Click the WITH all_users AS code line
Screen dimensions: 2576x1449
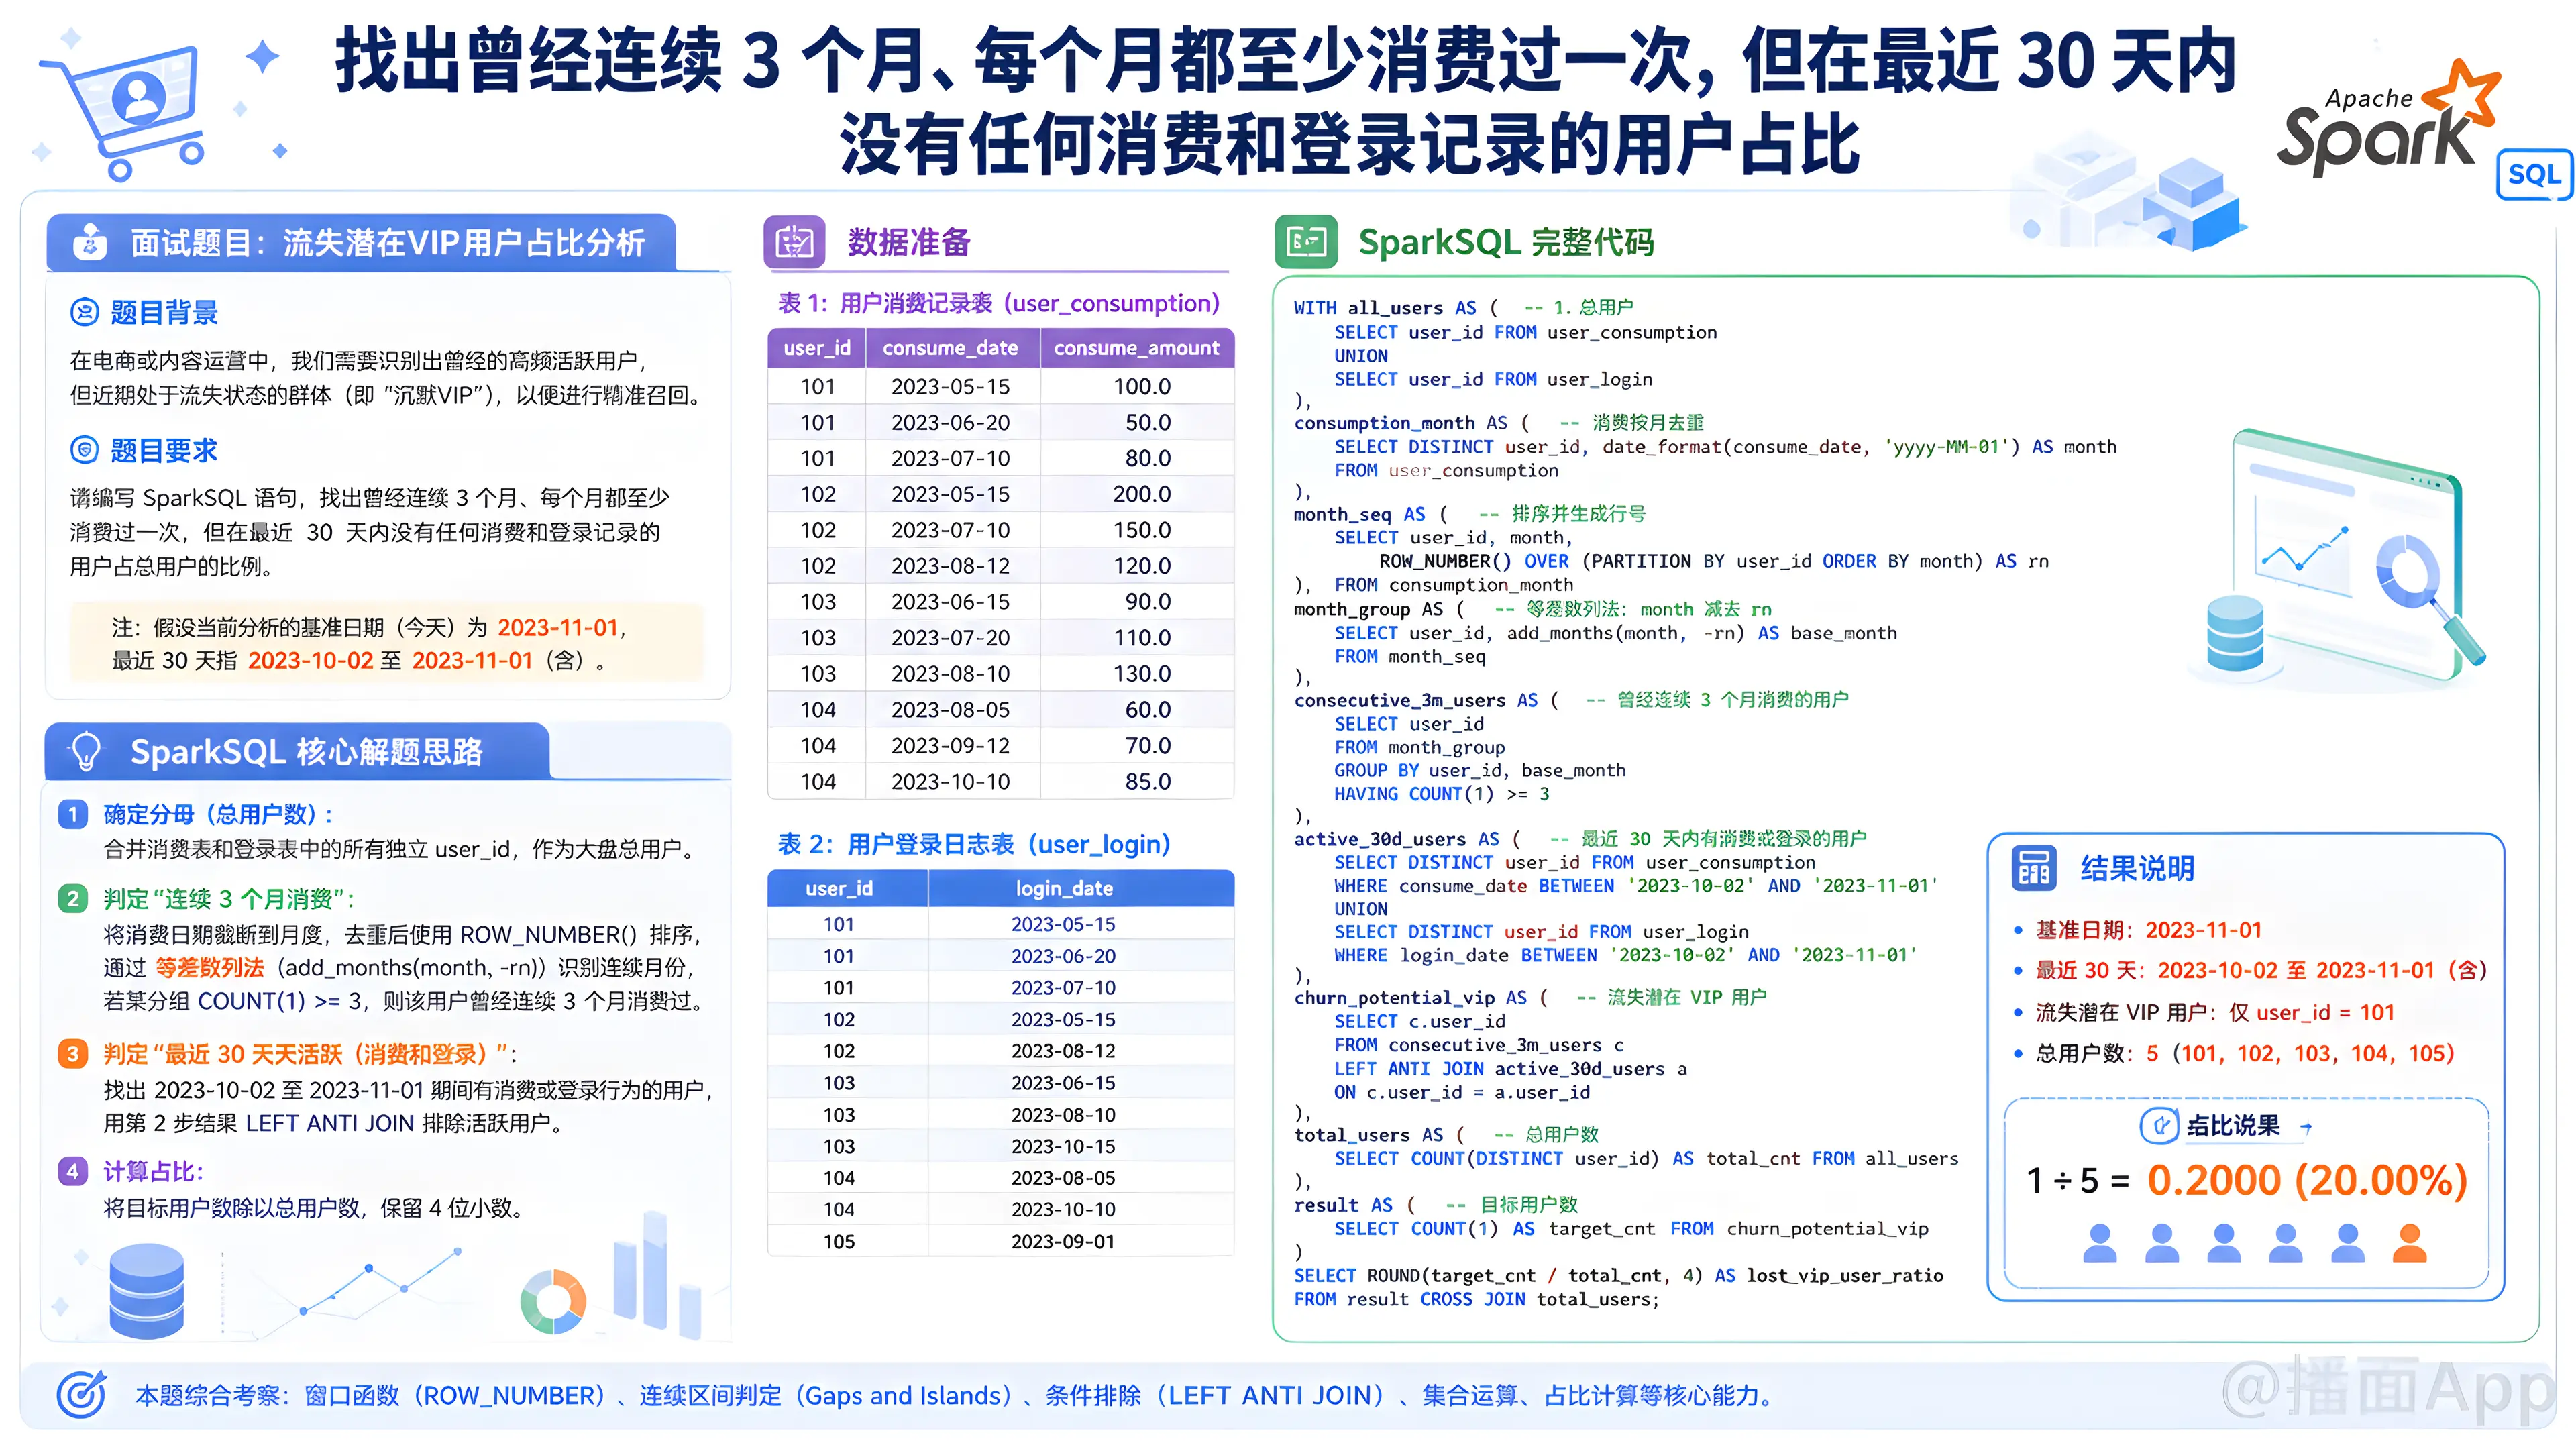pyautogui.click(x=1463, y=307)
